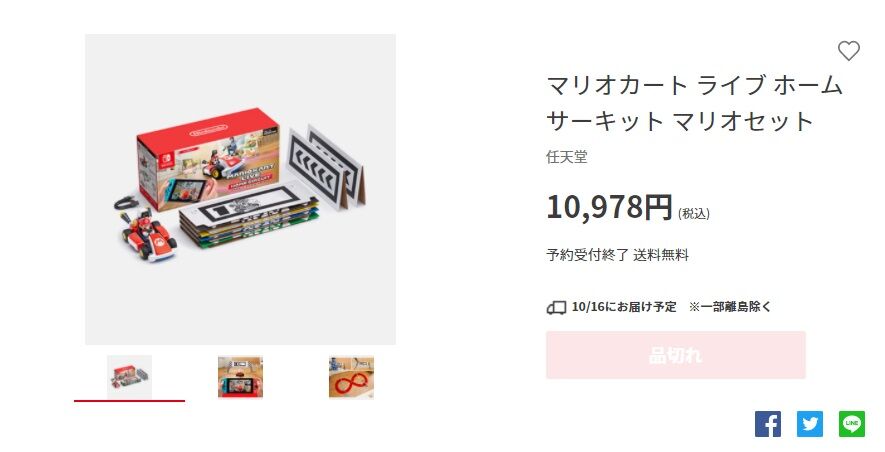
Task: Share this product on Facebook
Action: (x=768, y=424)
